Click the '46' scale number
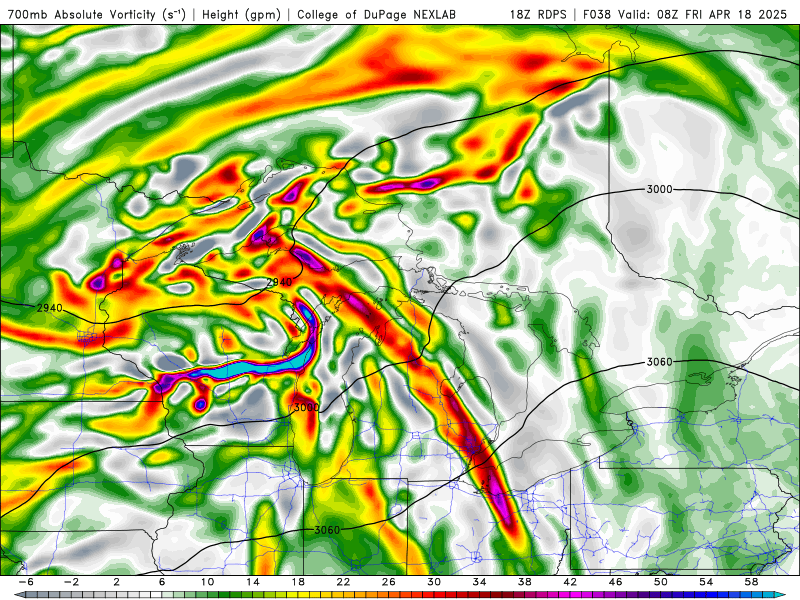Viewport: 800px width, 600px height. 615,582
